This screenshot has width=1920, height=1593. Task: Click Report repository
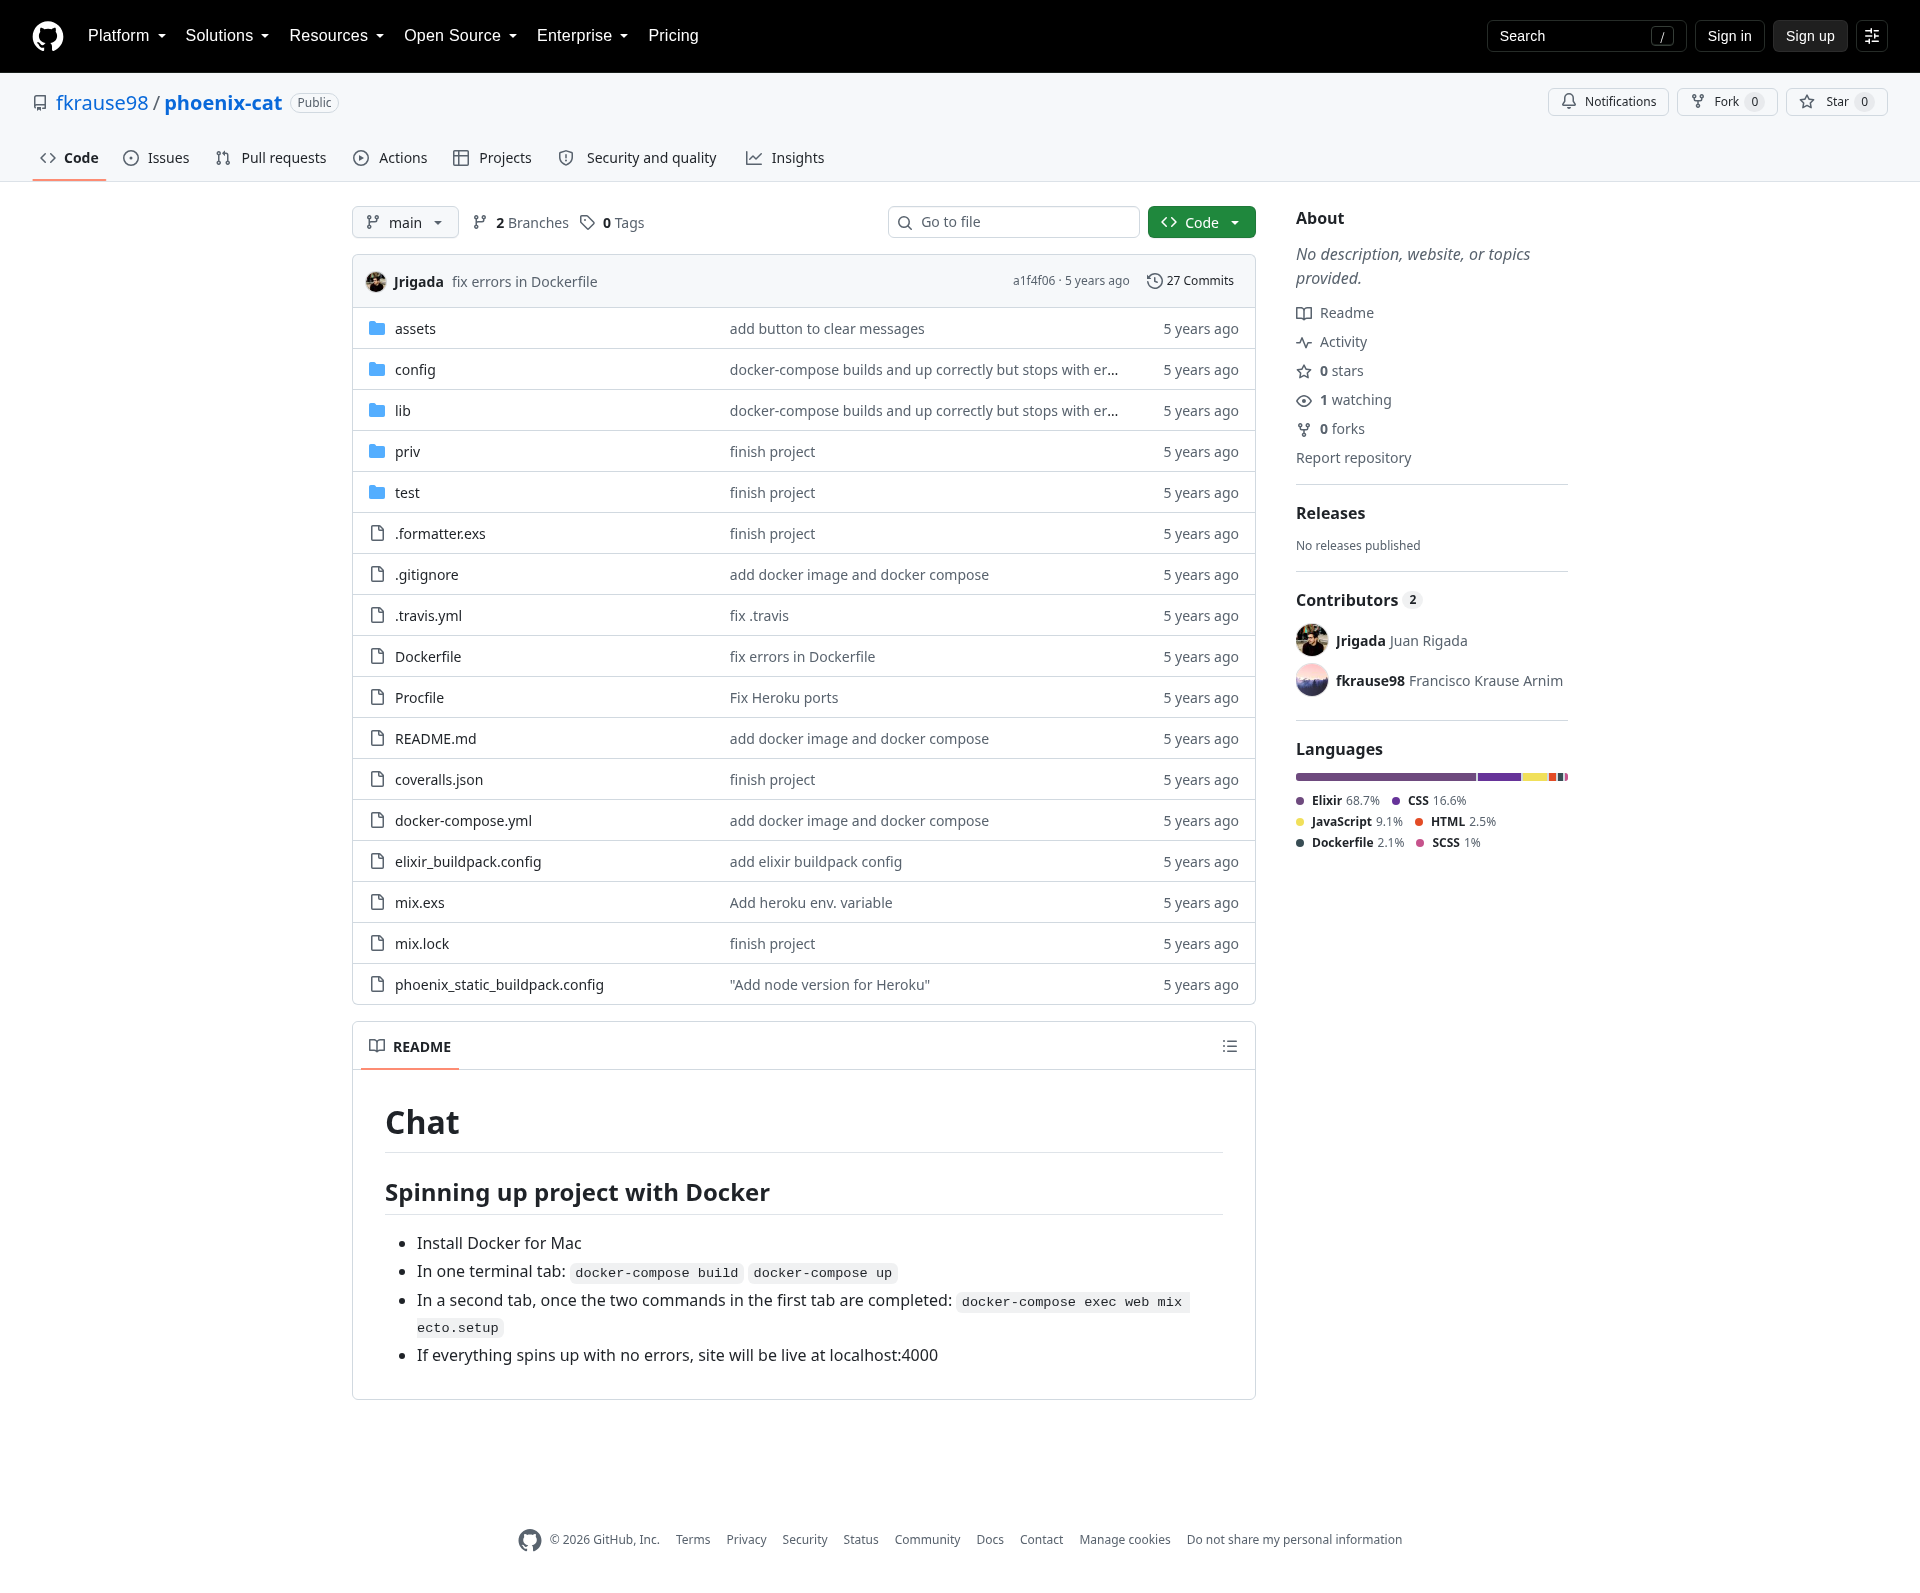(x=1354, y=458)
